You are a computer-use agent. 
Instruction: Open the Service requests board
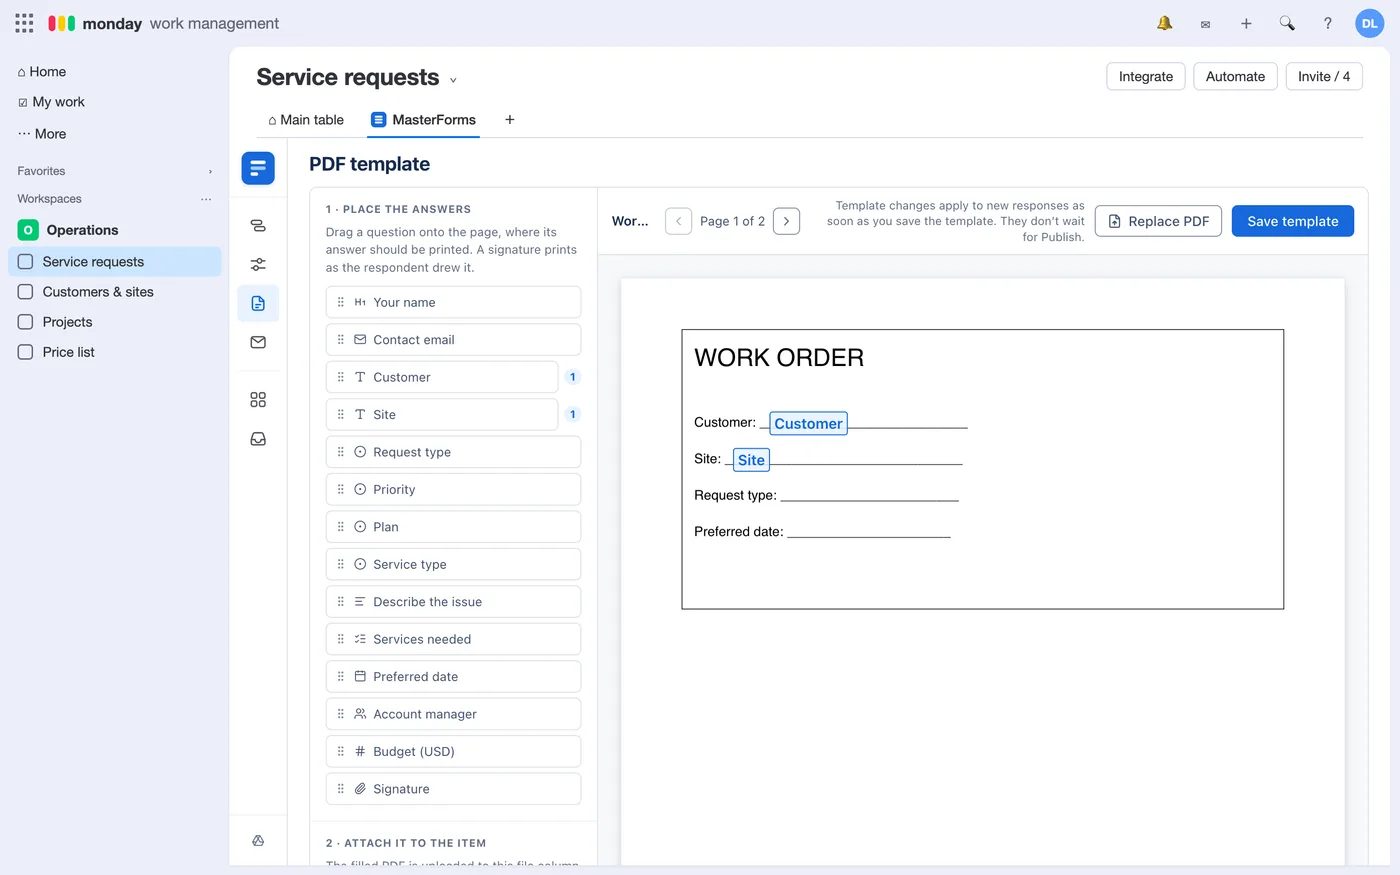point(115,262)
